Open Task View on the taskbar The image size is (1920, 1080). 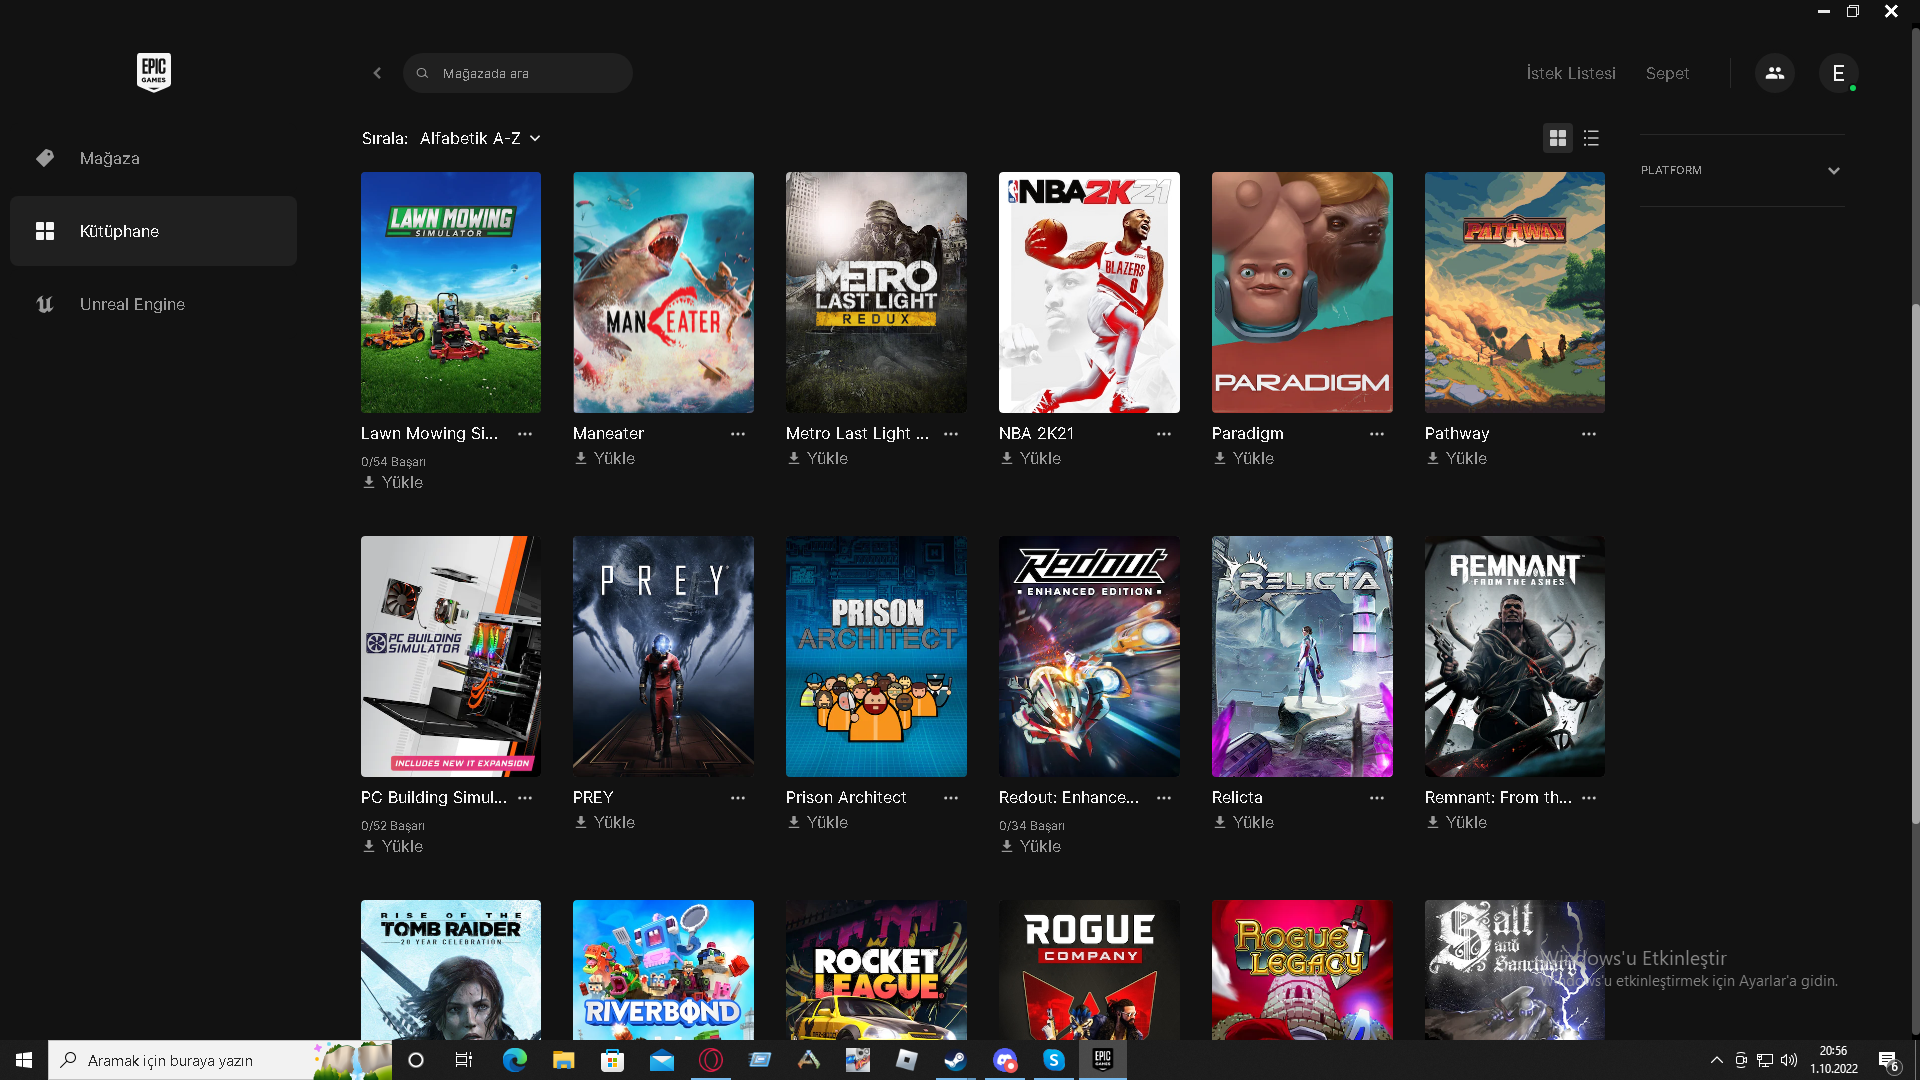pos(464,1060)
